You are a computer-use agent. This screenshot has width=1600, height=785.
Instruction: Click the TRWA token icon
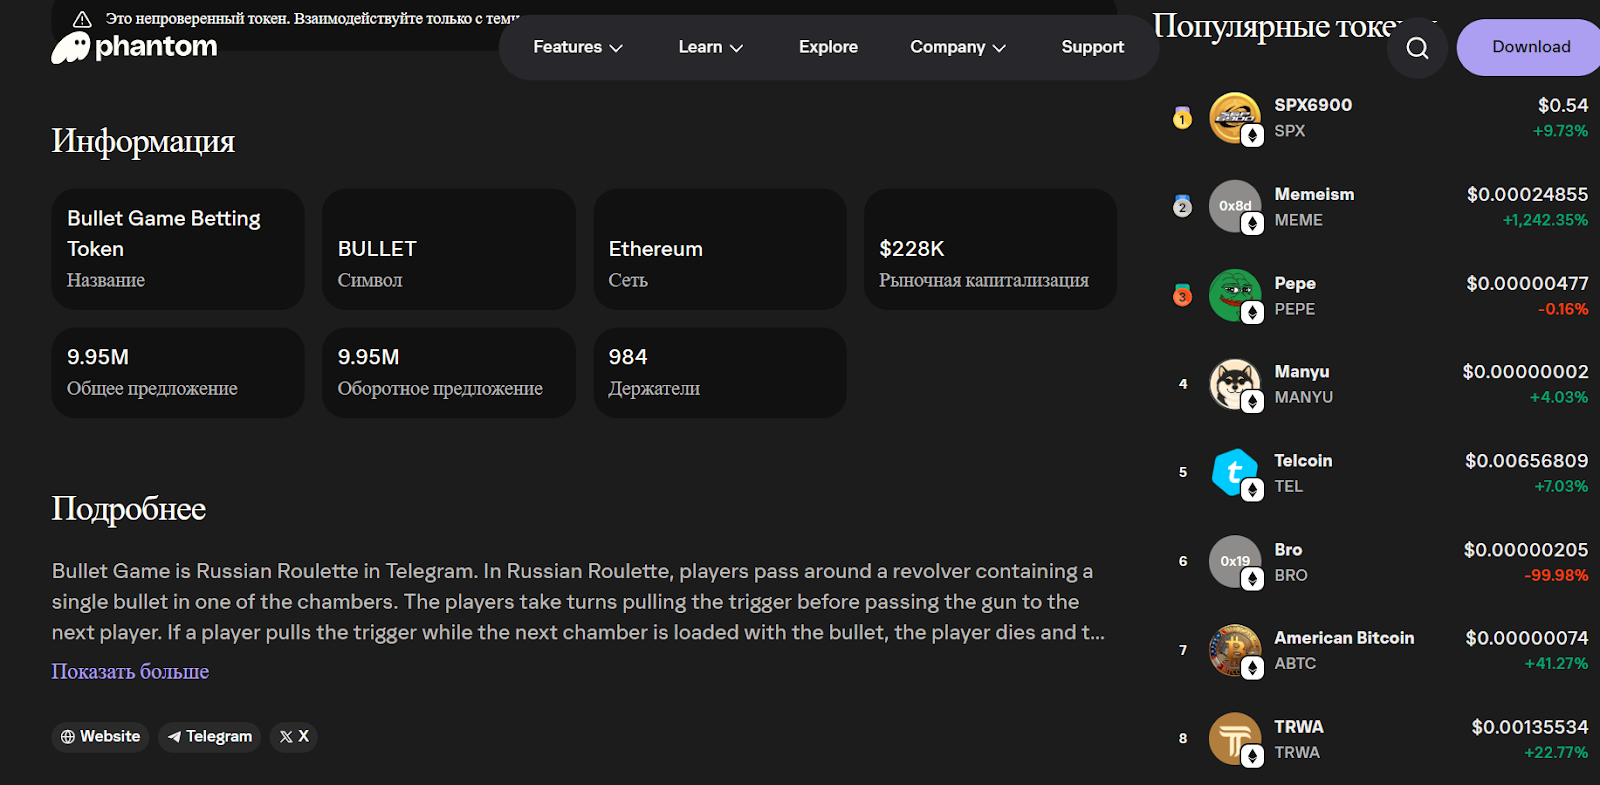[1234, 739]
